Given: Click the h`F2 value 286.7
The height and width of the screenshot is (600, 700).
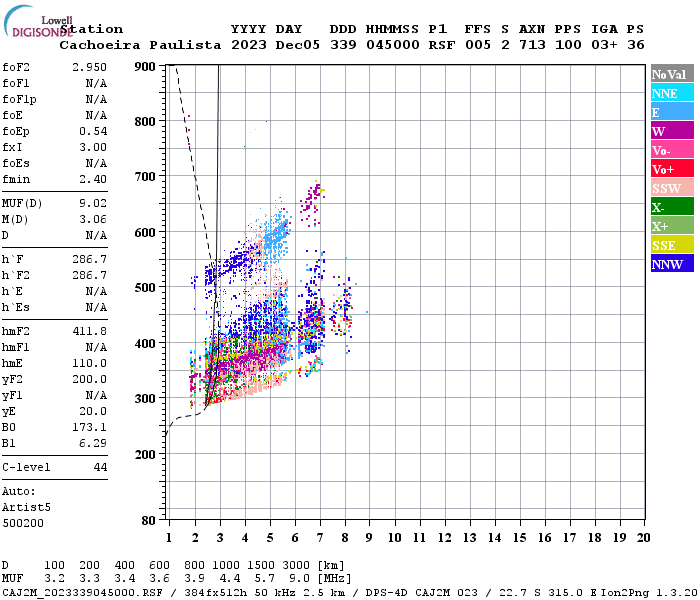Looking at the screenshot, I should pos(89,275).
